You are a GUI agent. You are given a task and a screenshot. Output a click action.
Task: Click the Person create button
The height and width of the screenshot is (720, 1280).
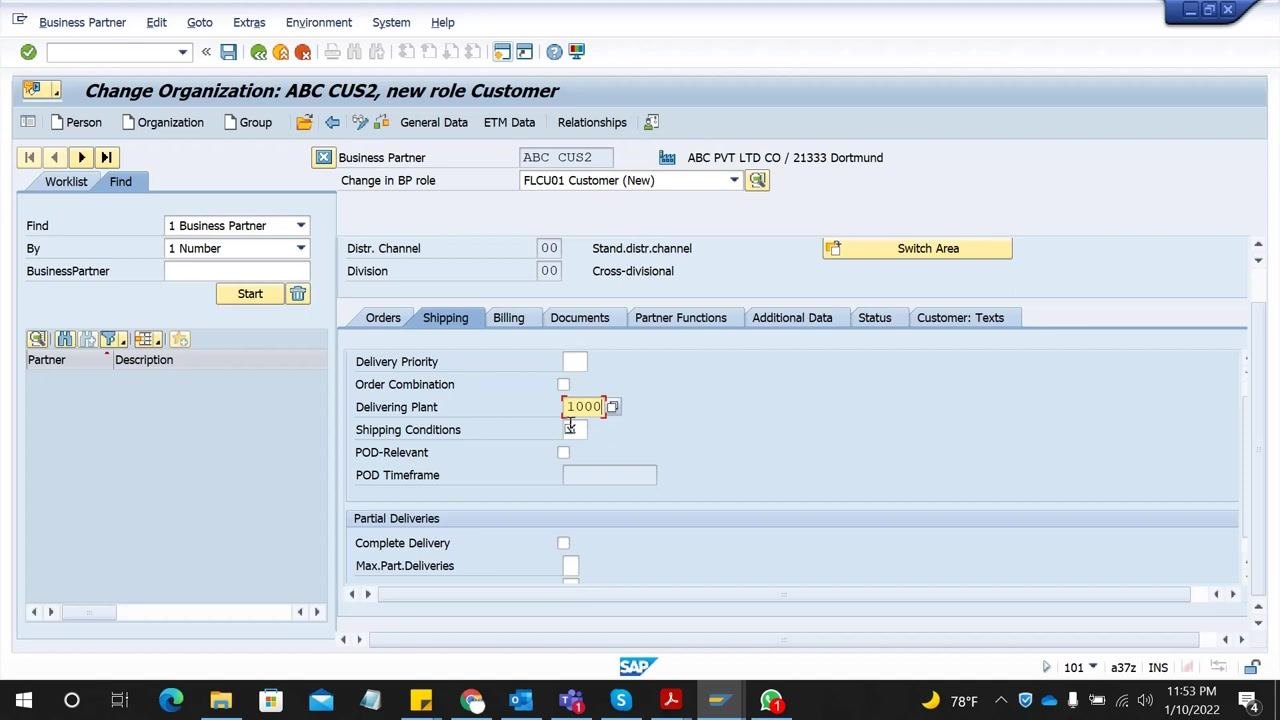click(x=75, y=122)
